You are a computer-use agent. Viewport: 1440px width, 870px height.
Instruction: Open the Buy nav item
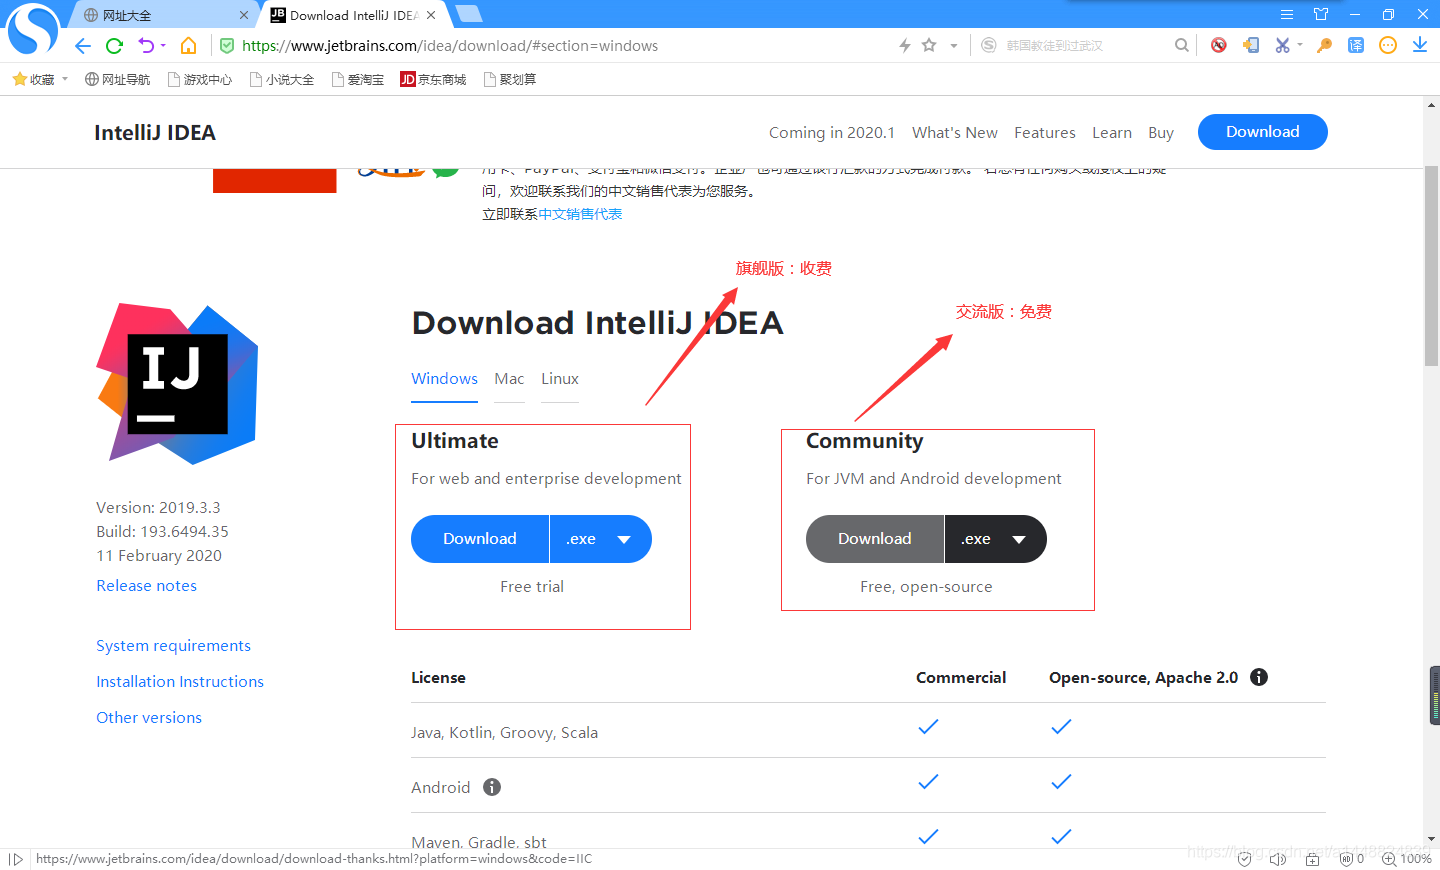tap(1161, 133)
